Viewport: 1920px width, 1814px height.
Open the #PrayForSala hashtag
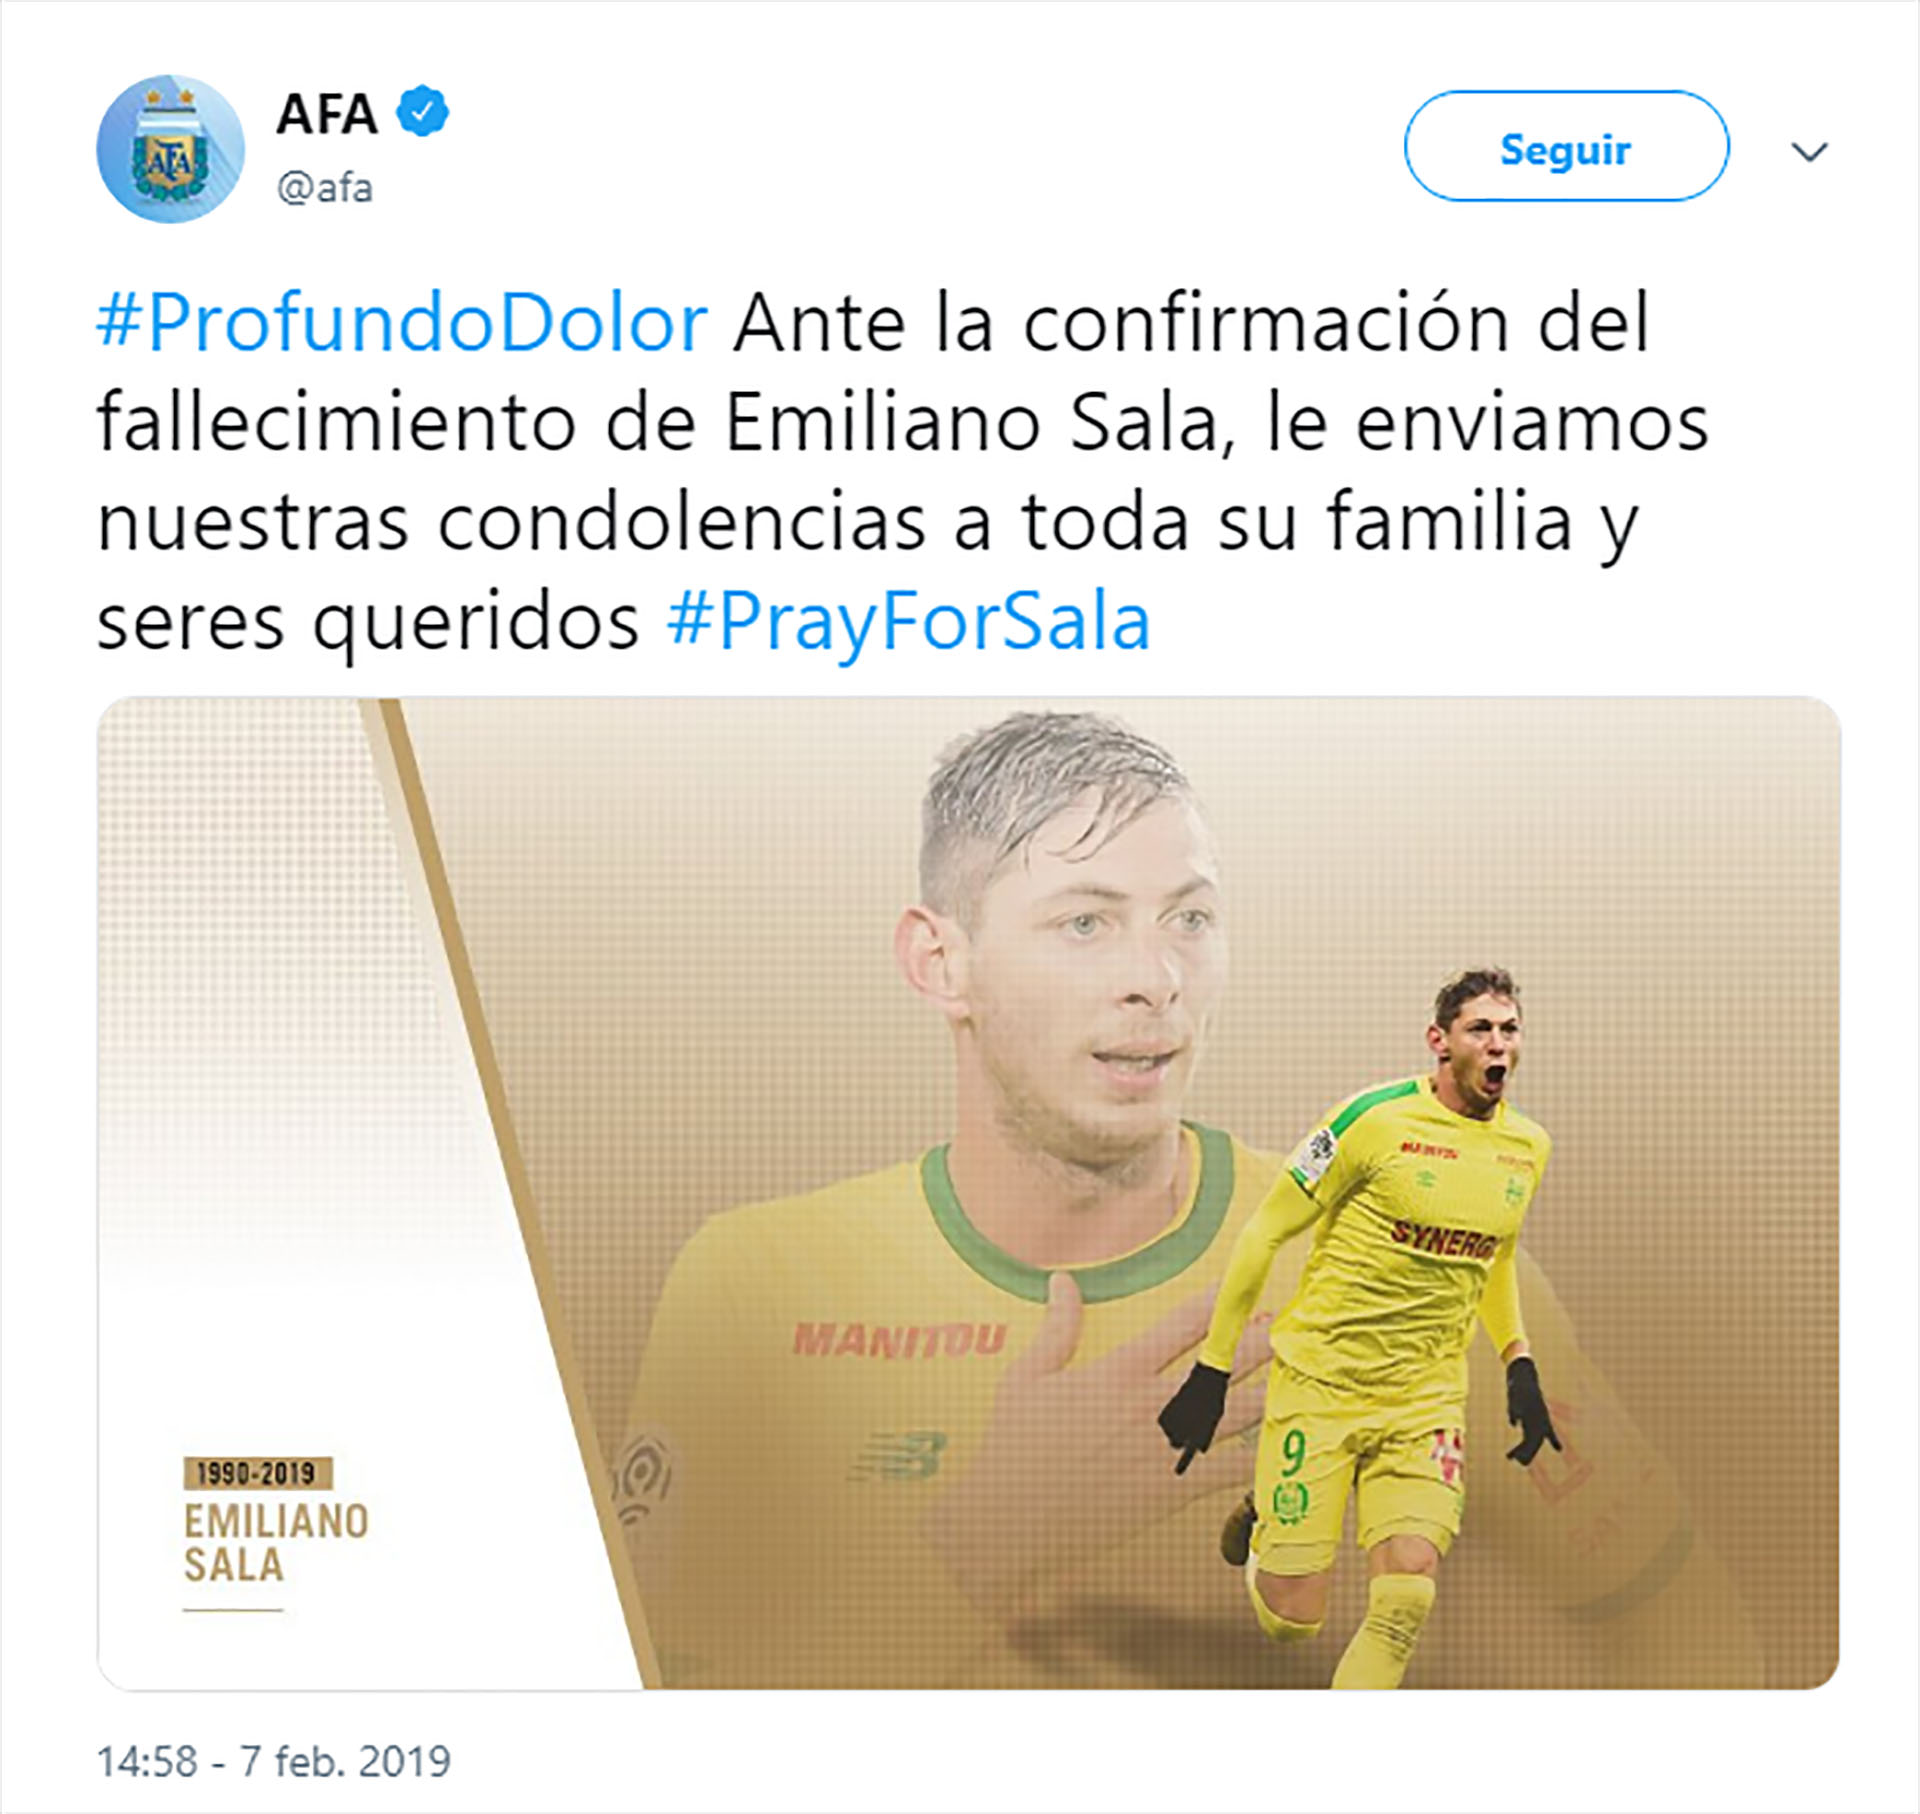point(909,622)
